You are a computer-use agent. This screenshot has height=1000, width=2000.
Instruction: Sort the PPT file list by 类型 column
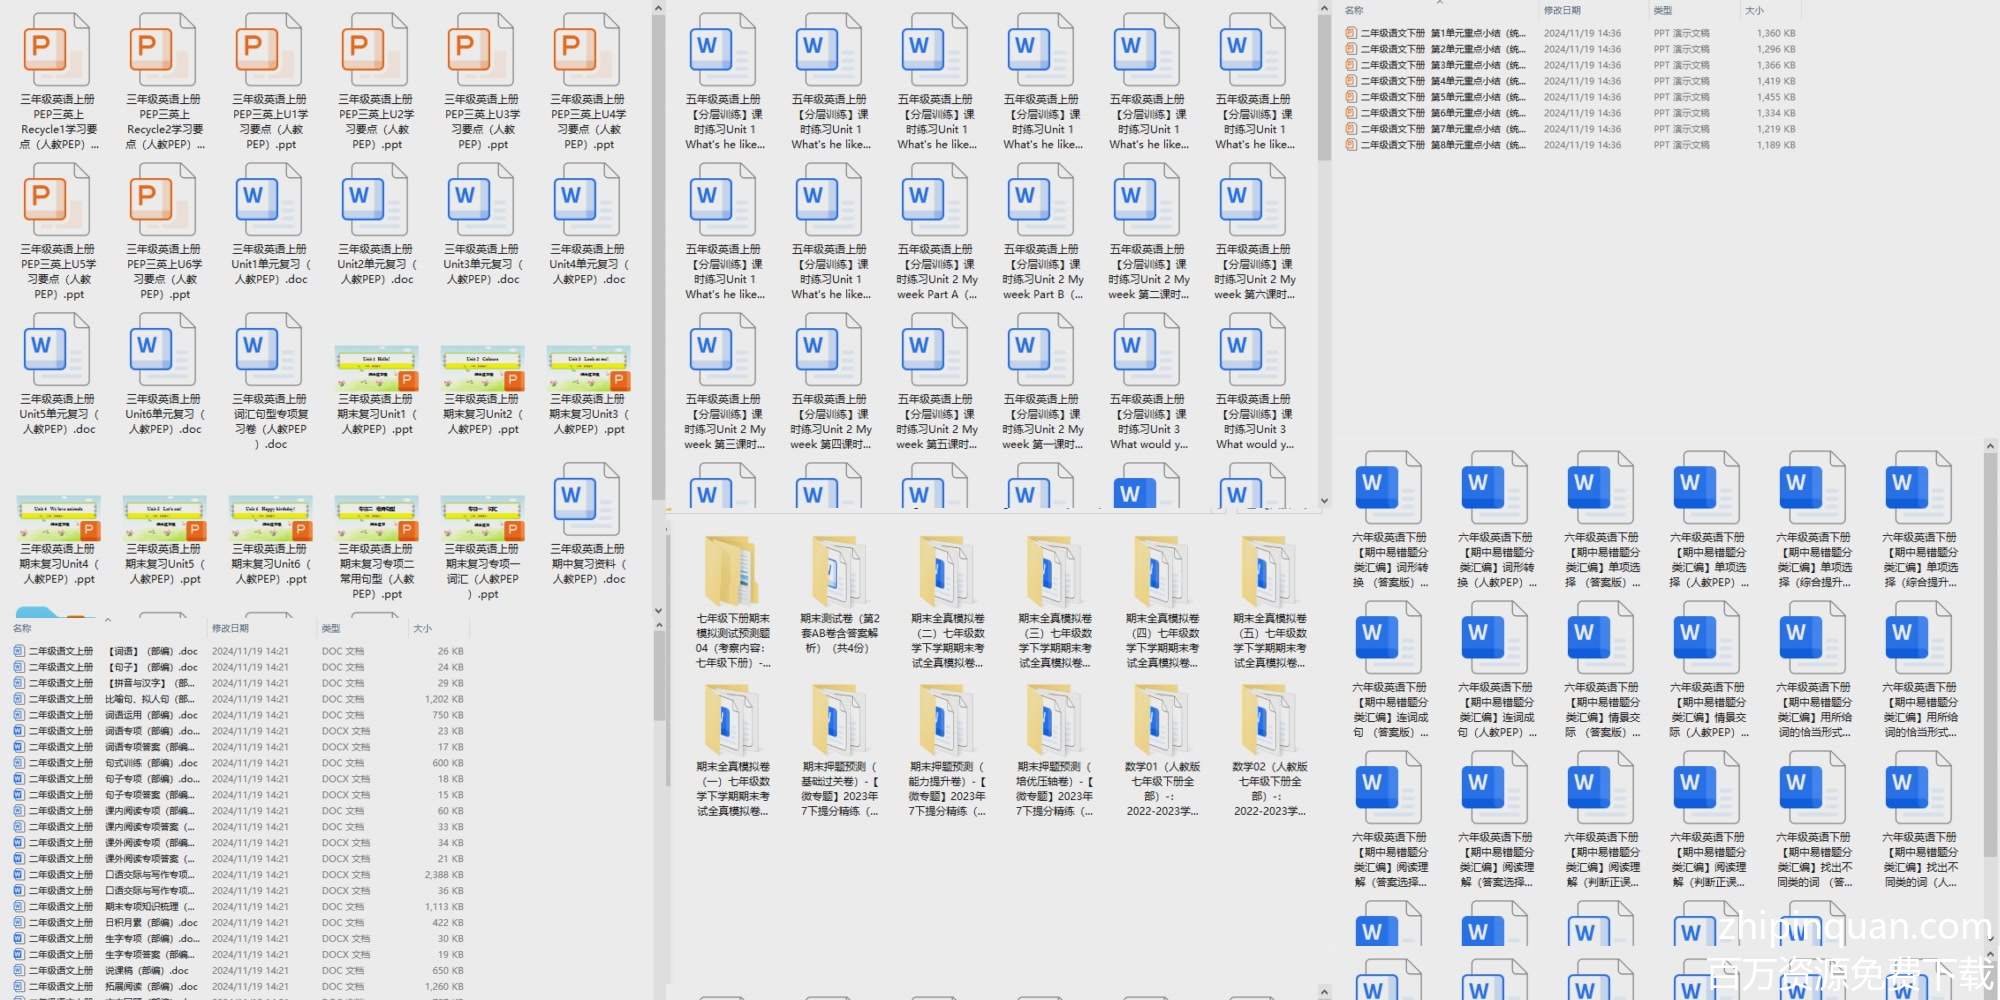click(x=1663, y=10)
